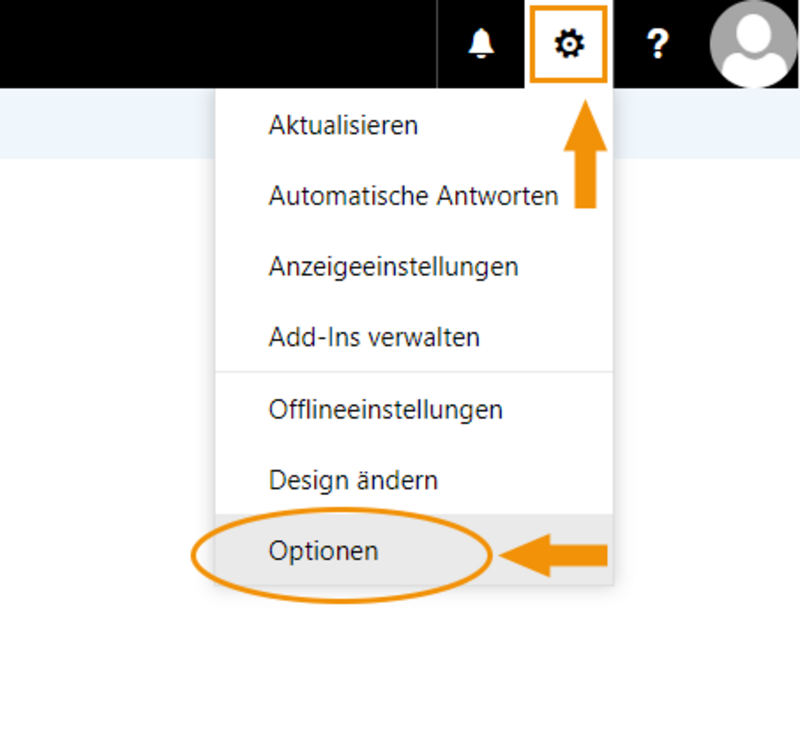The image size is (800, 756).
Task: Click the vertical divider left of the bell
Action: click(x=437, y=44)
